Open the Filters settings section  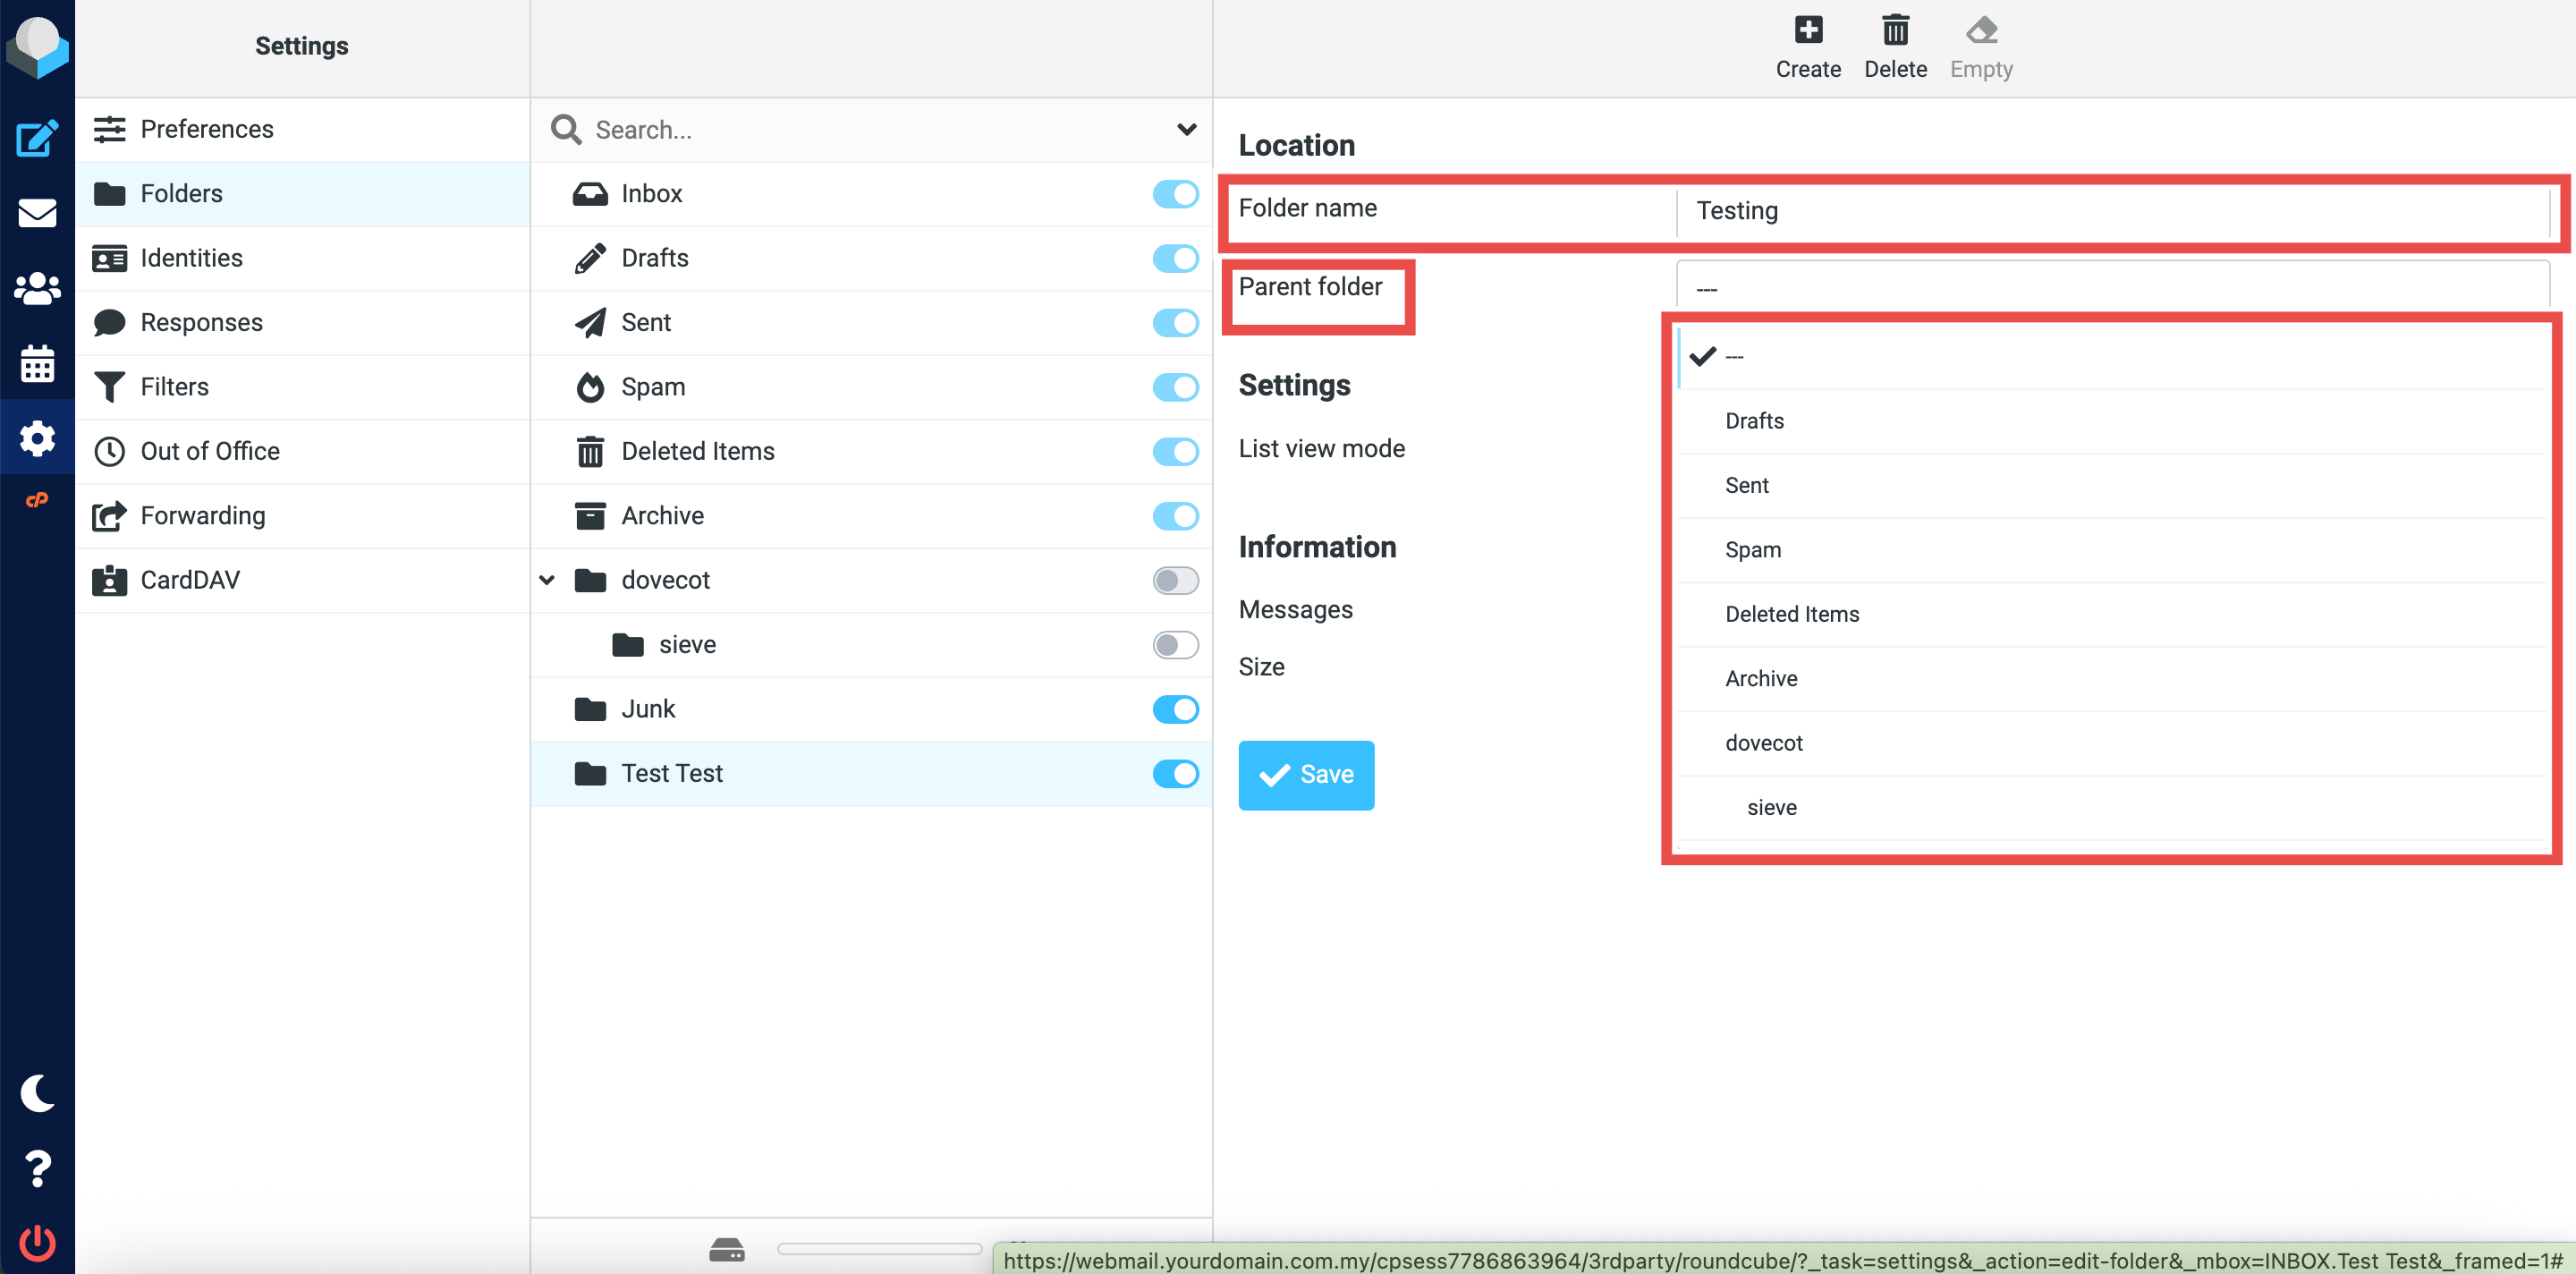[174, 387]
